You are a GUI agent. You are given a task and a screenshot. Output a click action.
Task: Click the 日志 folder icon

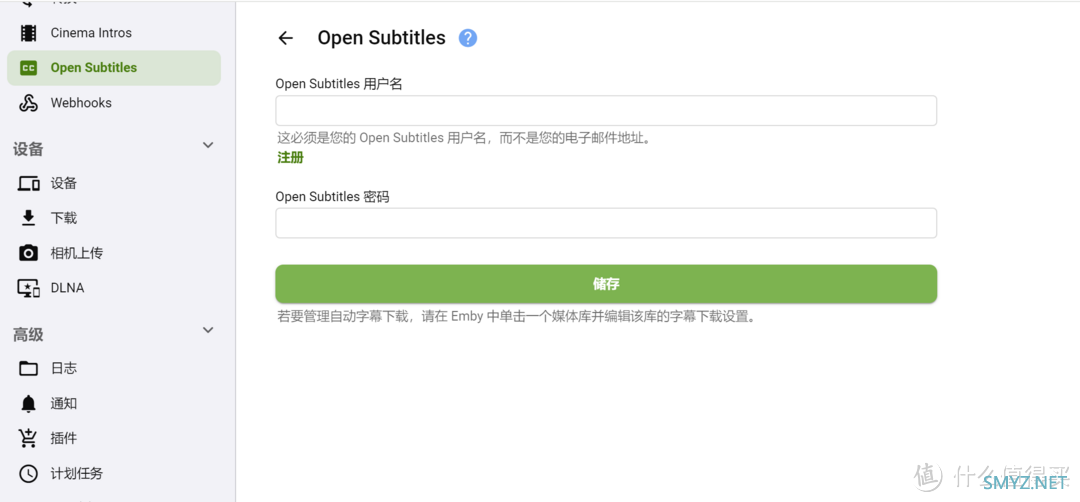pyautogui.click(x=28, y=368)
